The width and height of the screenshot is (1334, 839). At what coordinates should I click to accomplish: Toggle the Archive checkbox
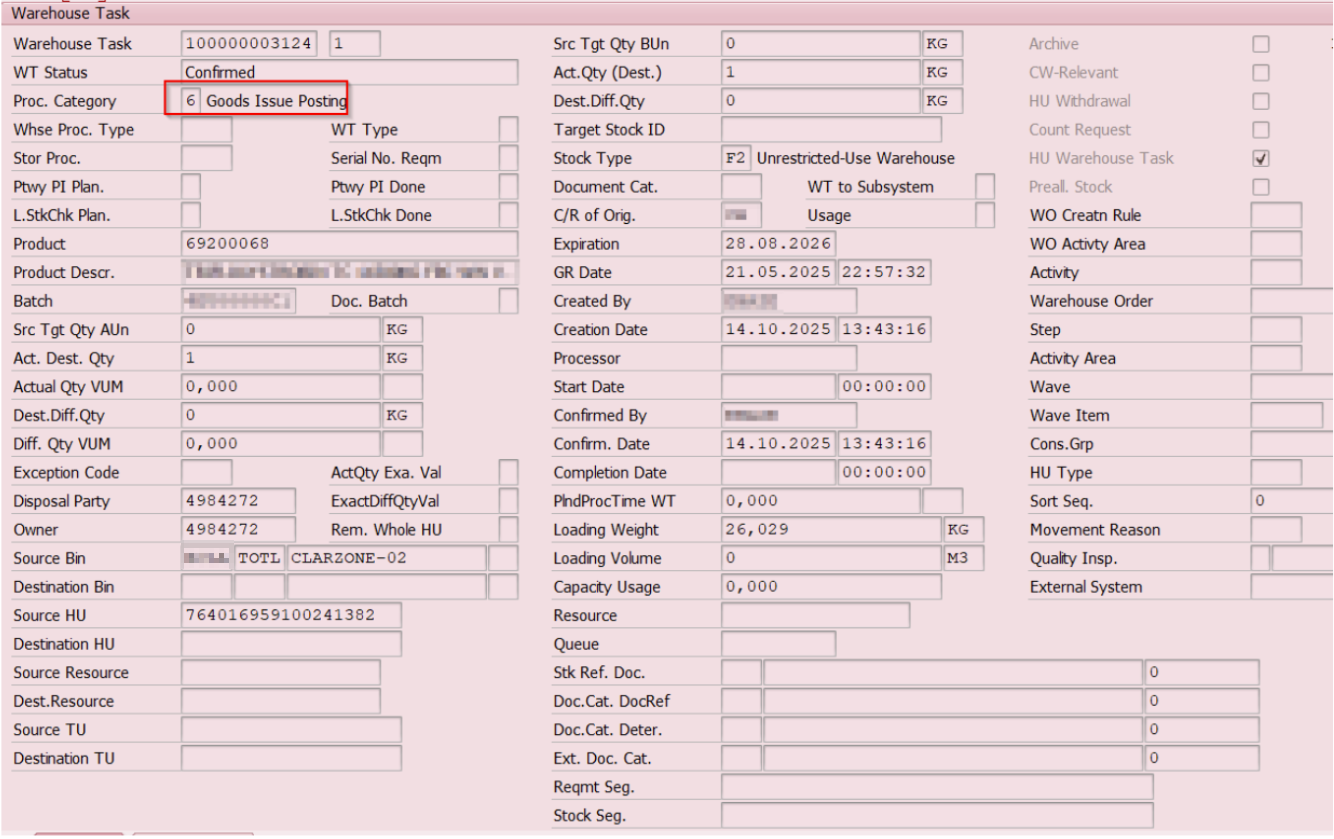point(1261,44)
